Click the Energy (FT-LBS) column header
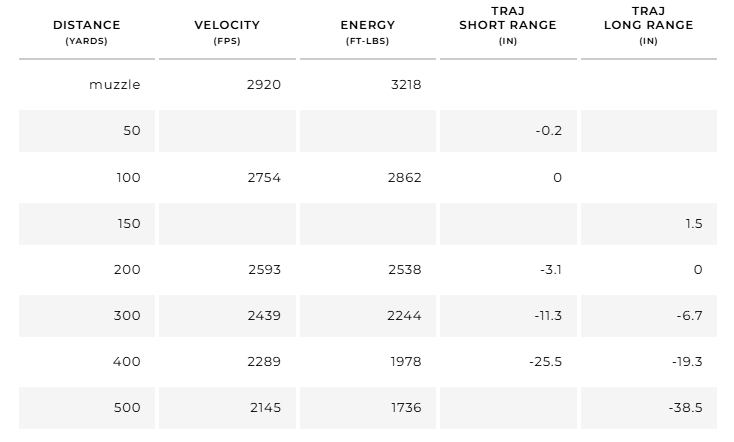Viewport: 734px width, 442px height. click(367, 31)
